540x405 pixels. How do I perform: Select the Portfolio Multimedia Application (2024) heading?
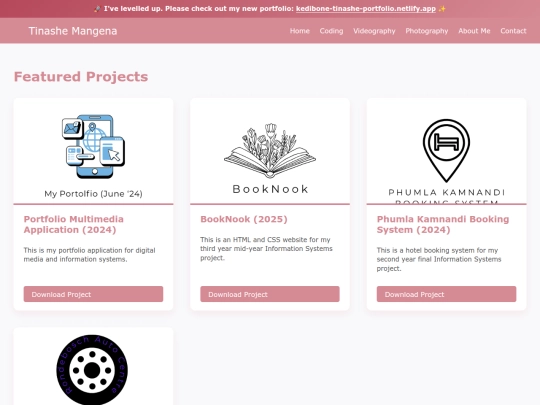tap(74, 225)
